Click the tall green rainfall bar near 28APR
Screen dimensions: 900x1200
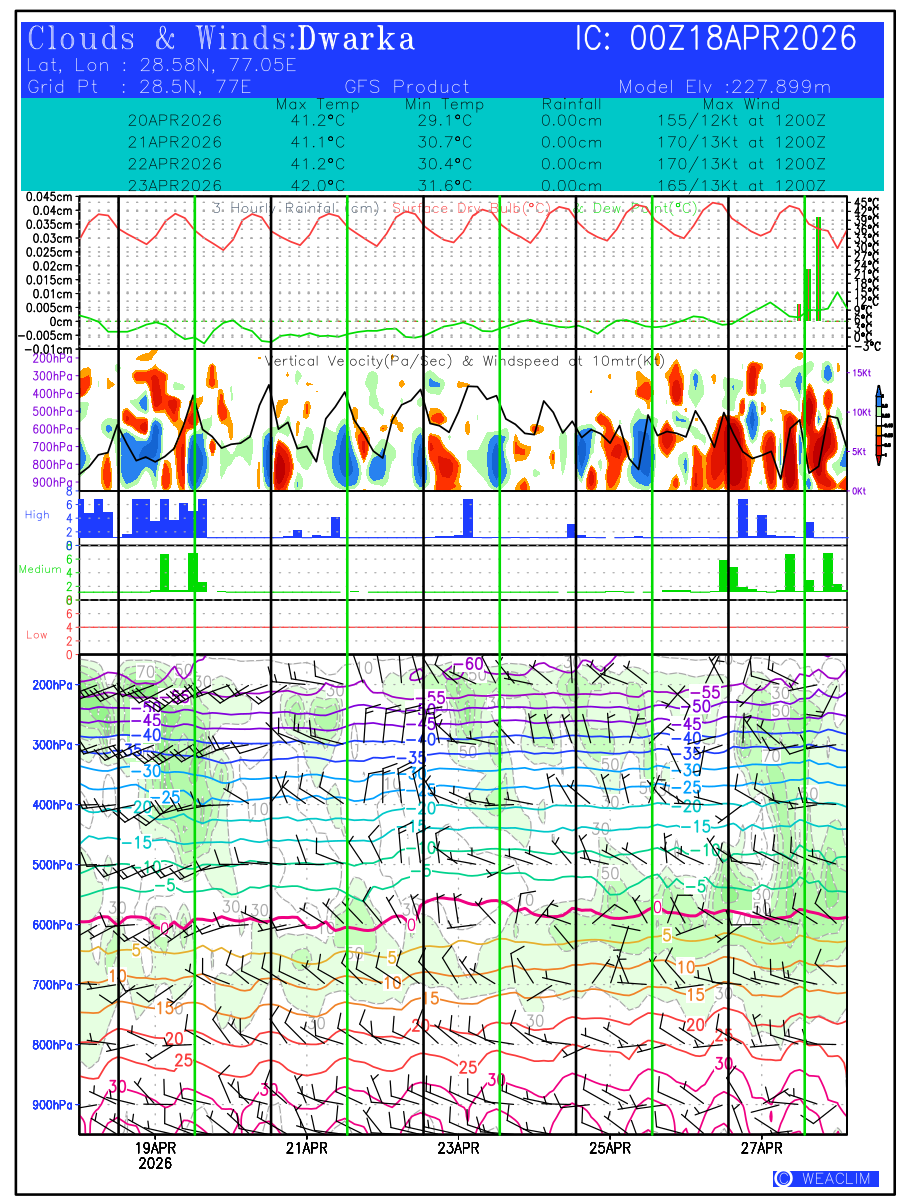click(818, 268)
